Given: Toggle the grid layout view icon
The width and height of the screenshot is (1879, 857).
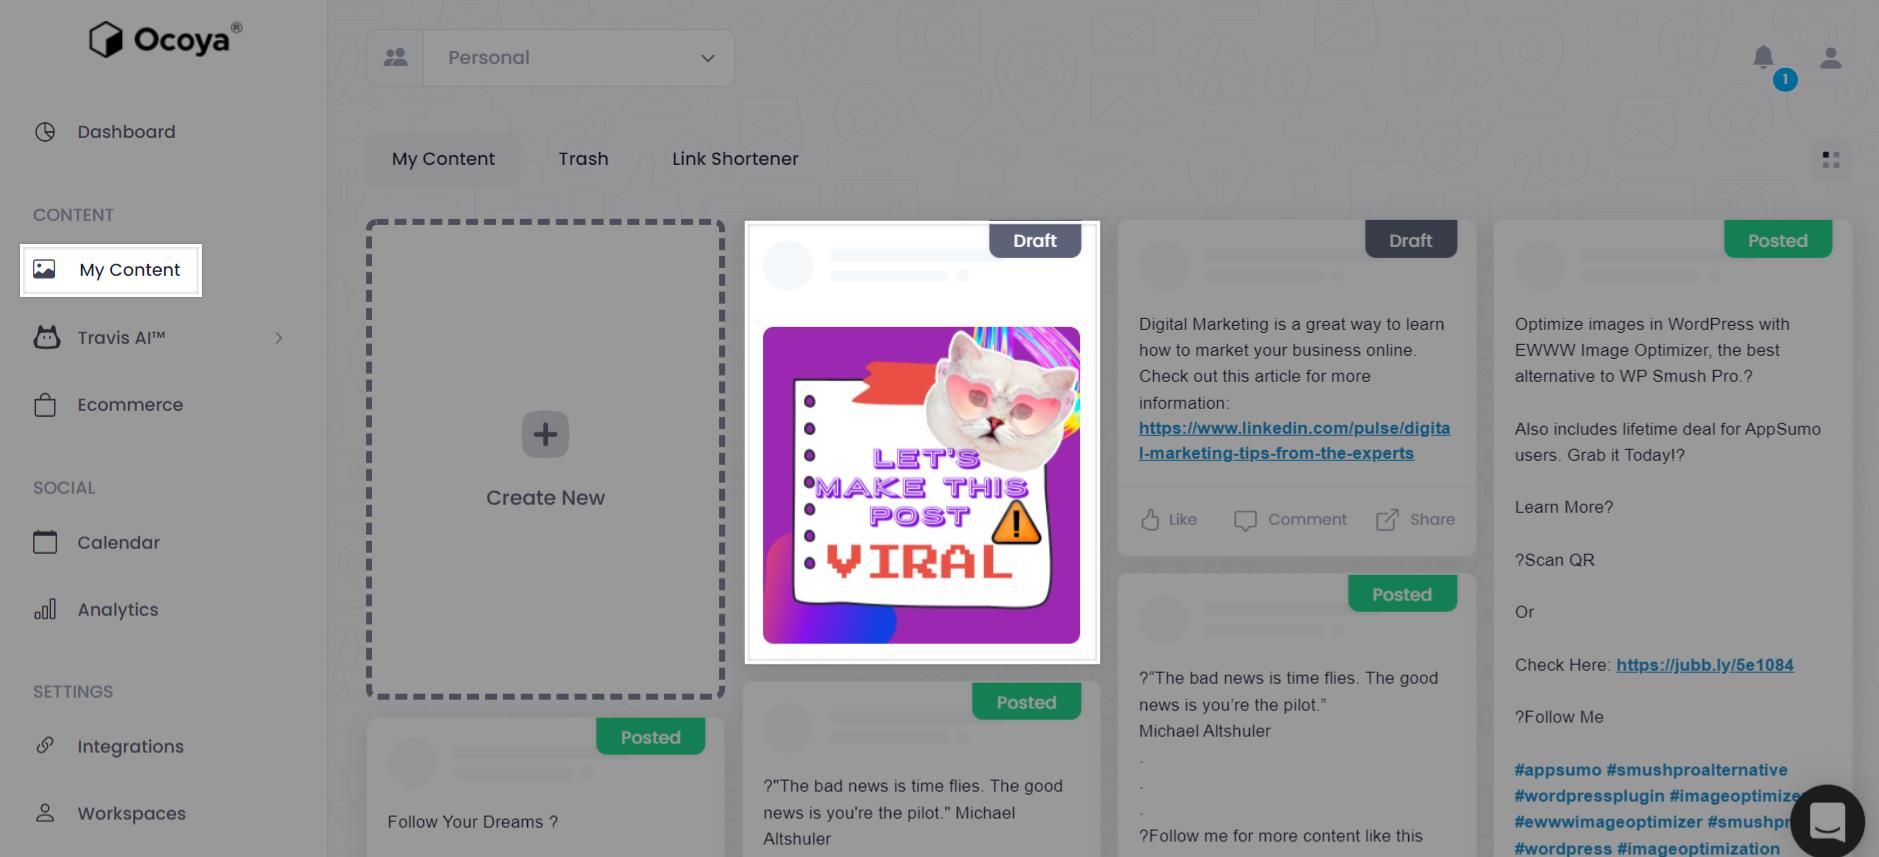Looking at the screenshot, I should click(x=1830, y=160).
